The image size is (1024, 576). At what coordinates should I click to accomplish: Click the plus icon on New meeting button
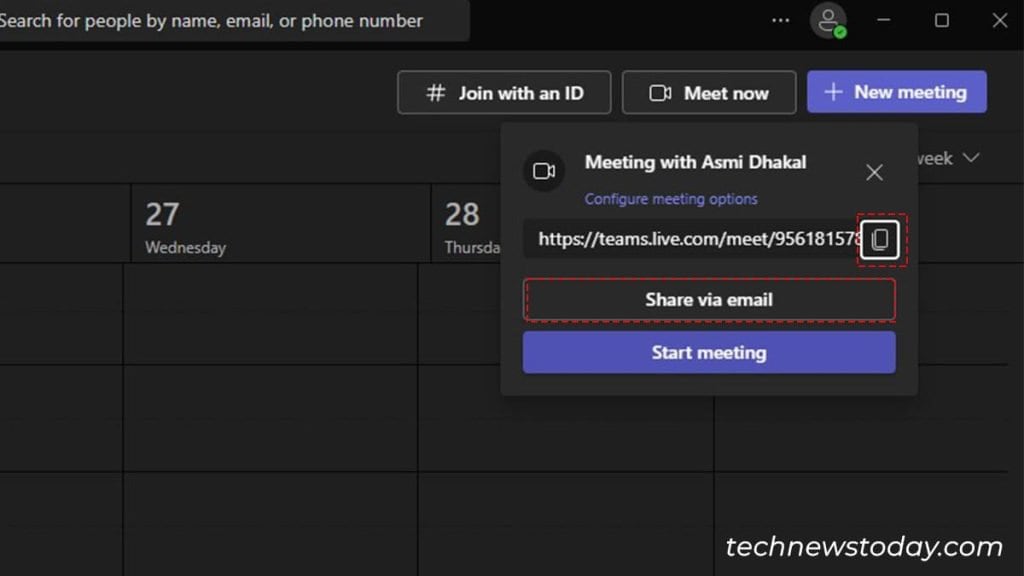[x=832, y=91]
